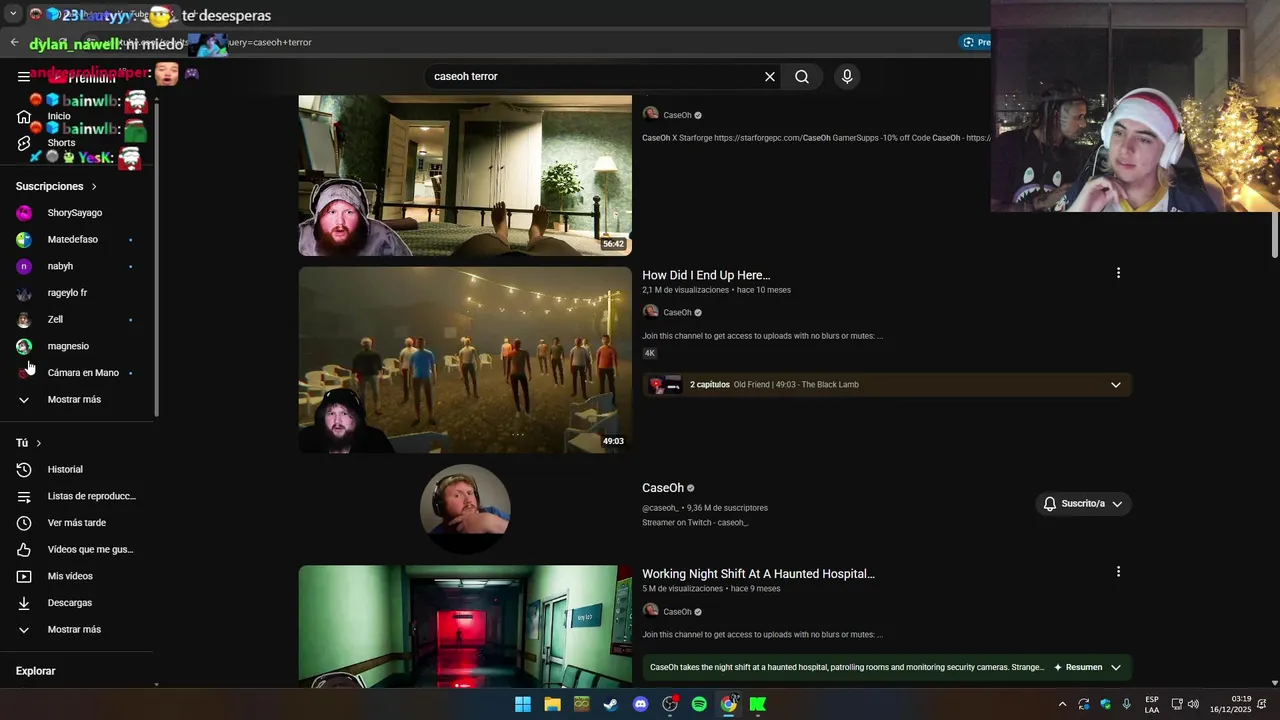The width and height of the screenshot is (1280, 720).
Task: Open Zell subscription channel
Action: [75, 320]
